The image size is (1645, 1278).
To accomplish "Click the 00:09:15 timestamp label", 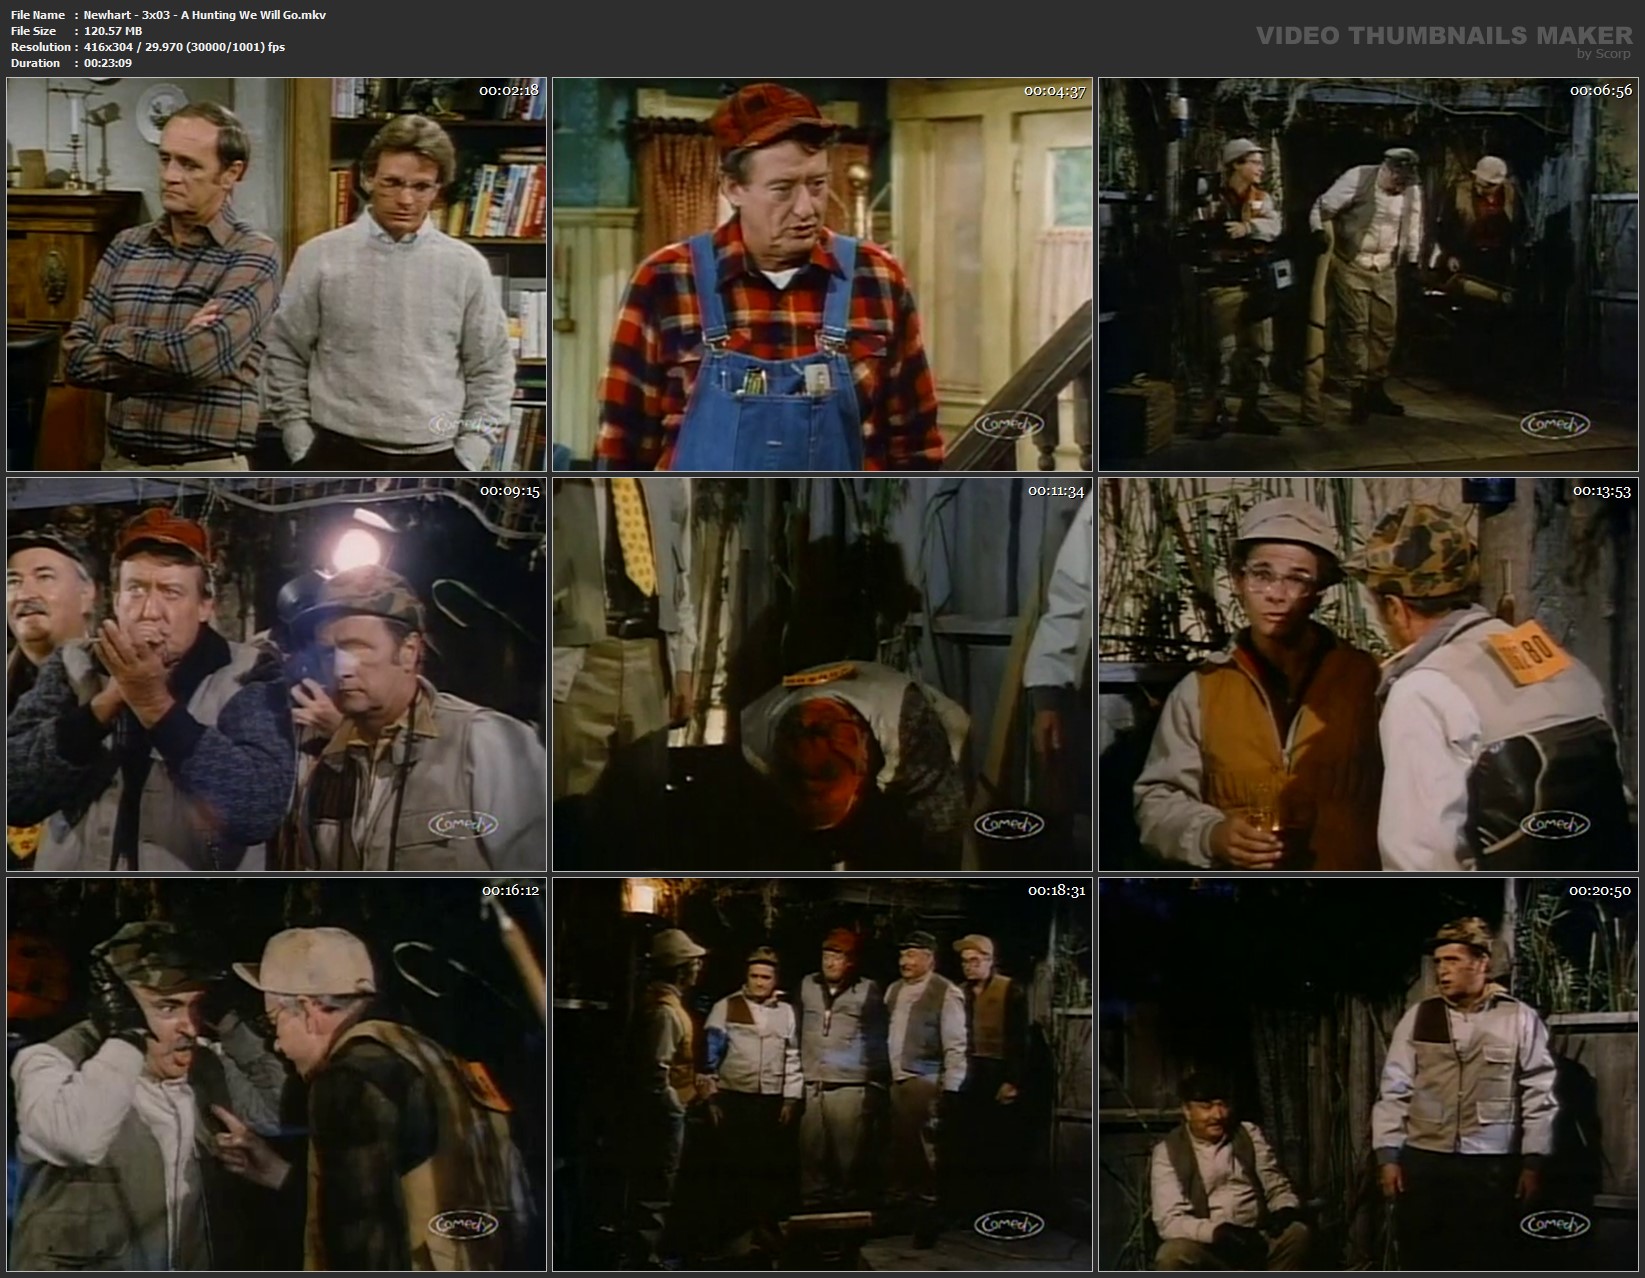I will pyautogui.click(x=509, y=491).
